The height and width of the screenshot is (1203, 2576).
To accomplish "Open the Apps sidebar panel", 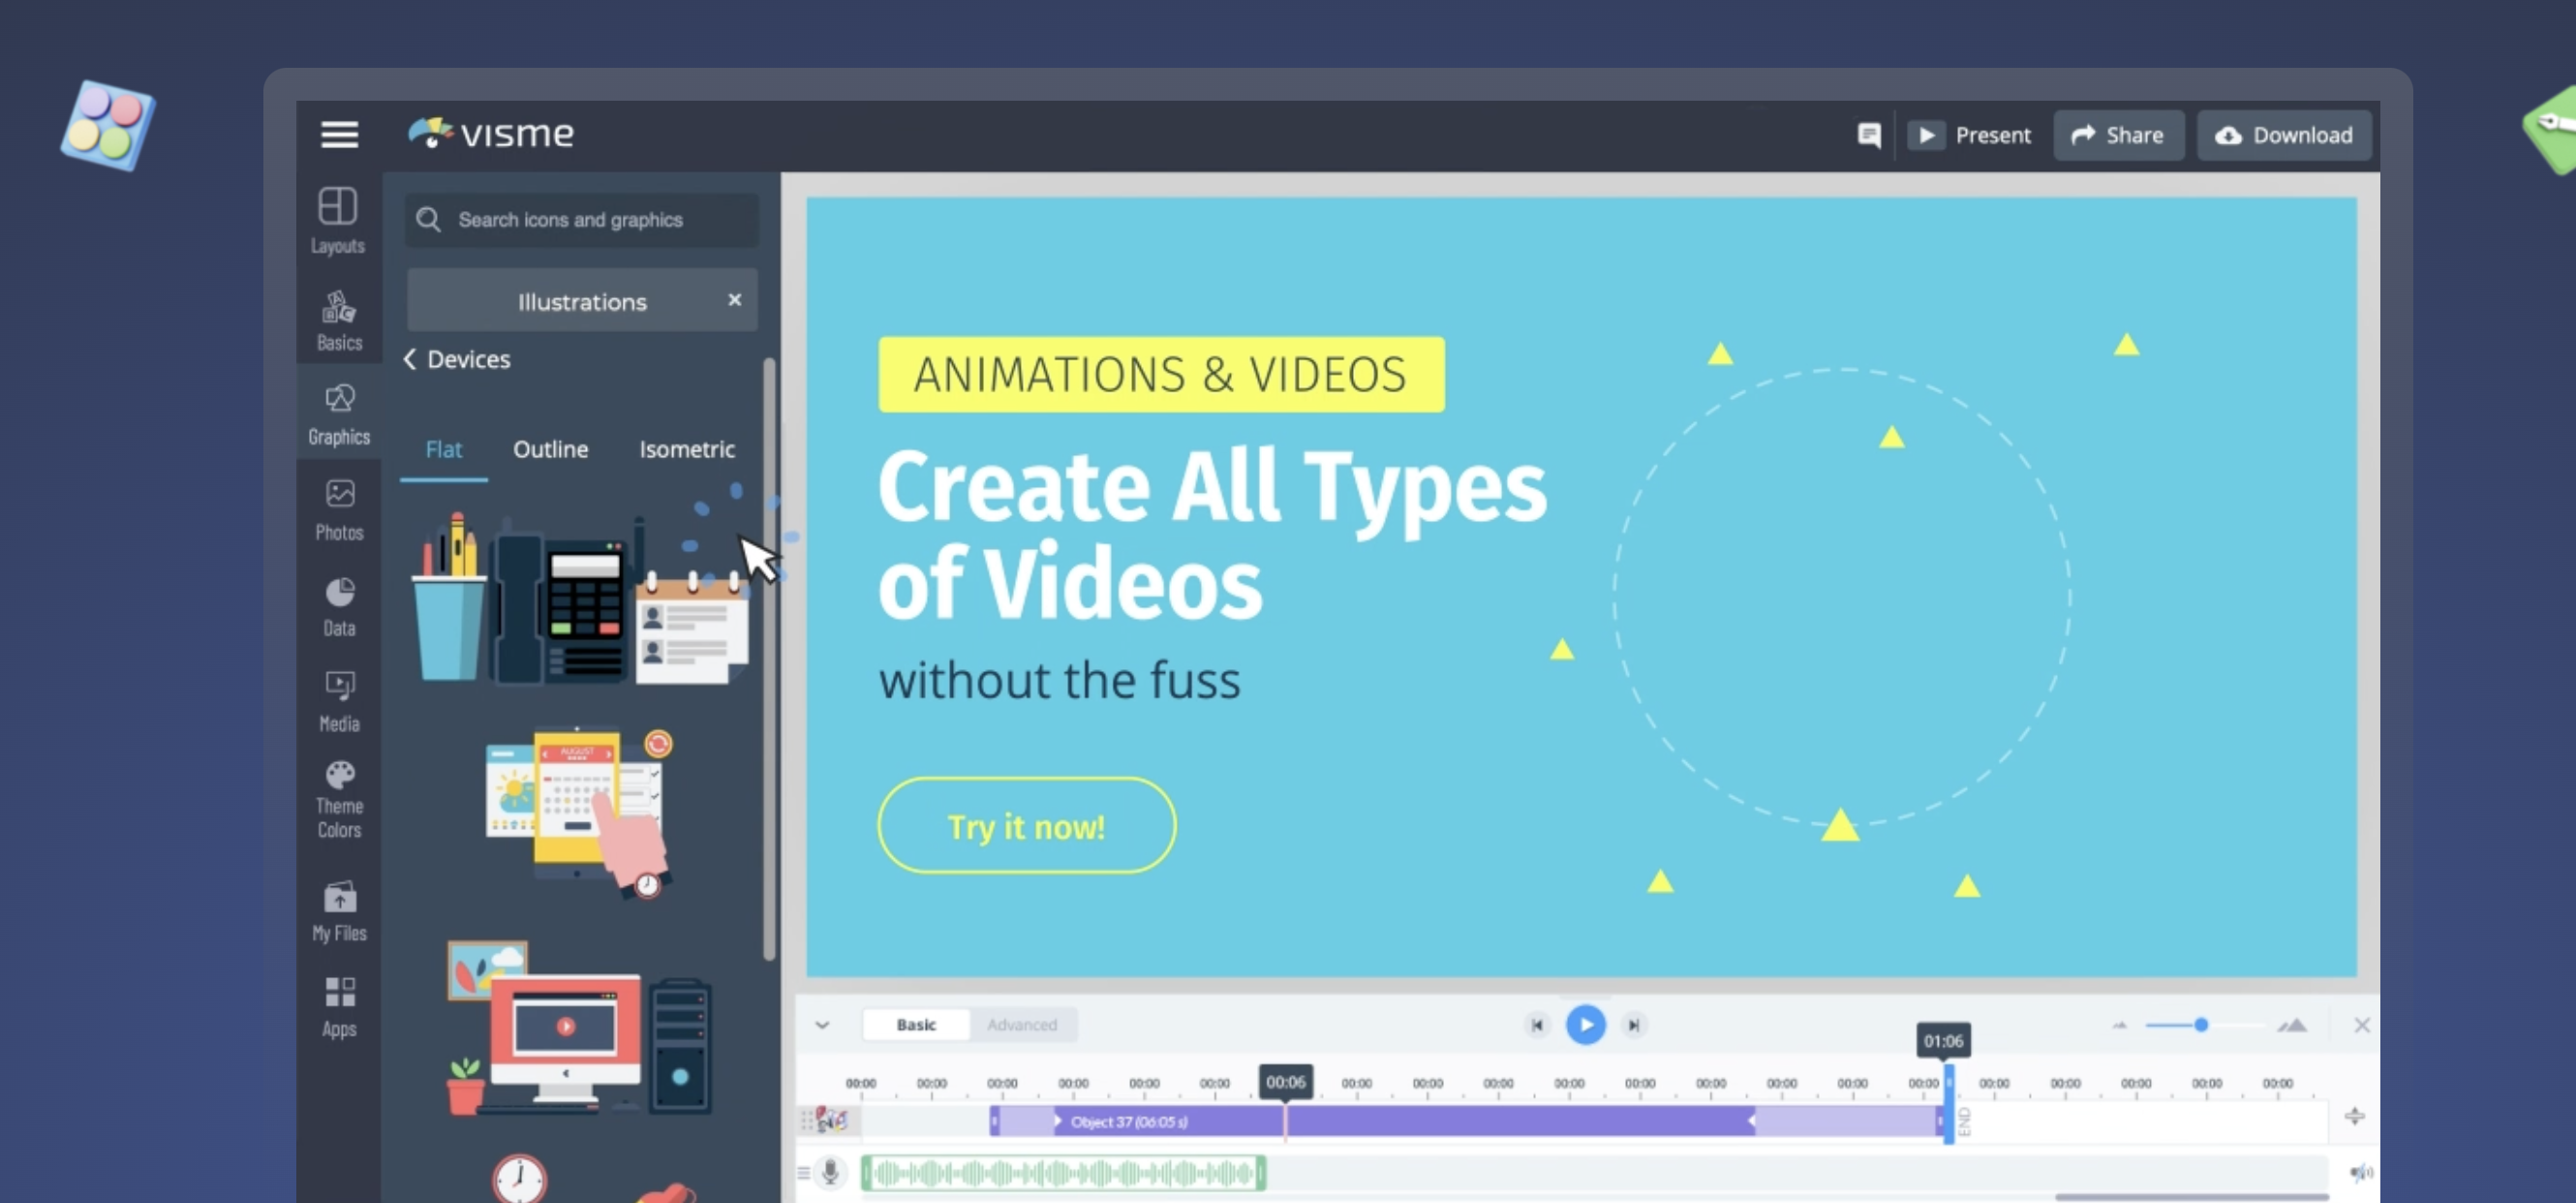I will [x=339, y=1007].
